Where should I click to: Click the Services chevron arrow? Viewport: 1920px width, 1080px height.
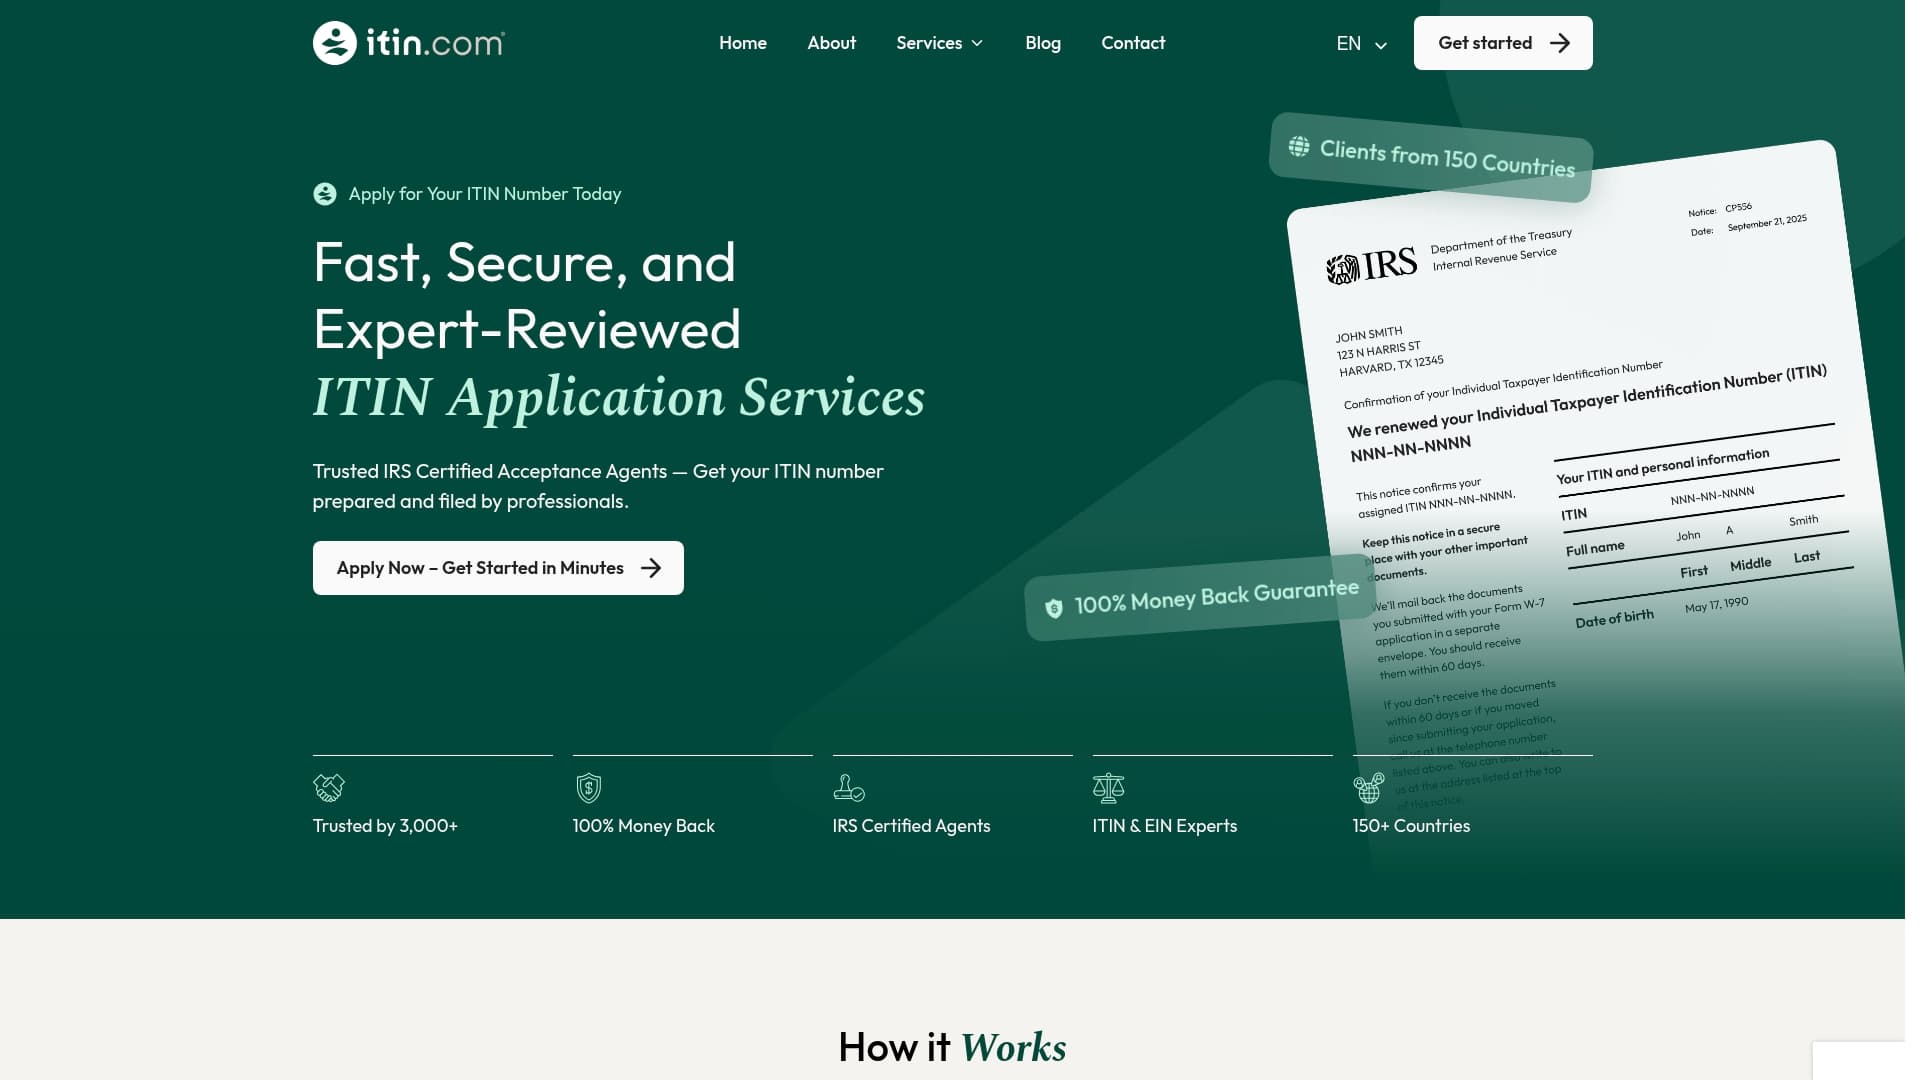(x=977, y=43)
